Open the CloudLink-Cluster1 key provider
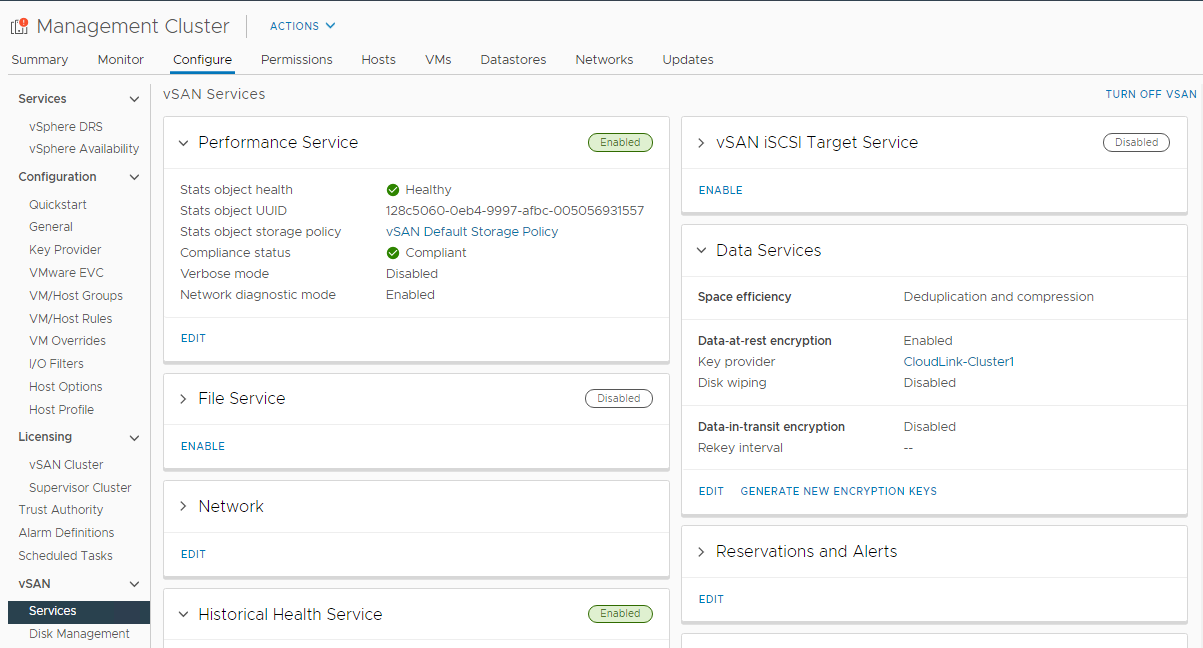 tap(958, 361)
